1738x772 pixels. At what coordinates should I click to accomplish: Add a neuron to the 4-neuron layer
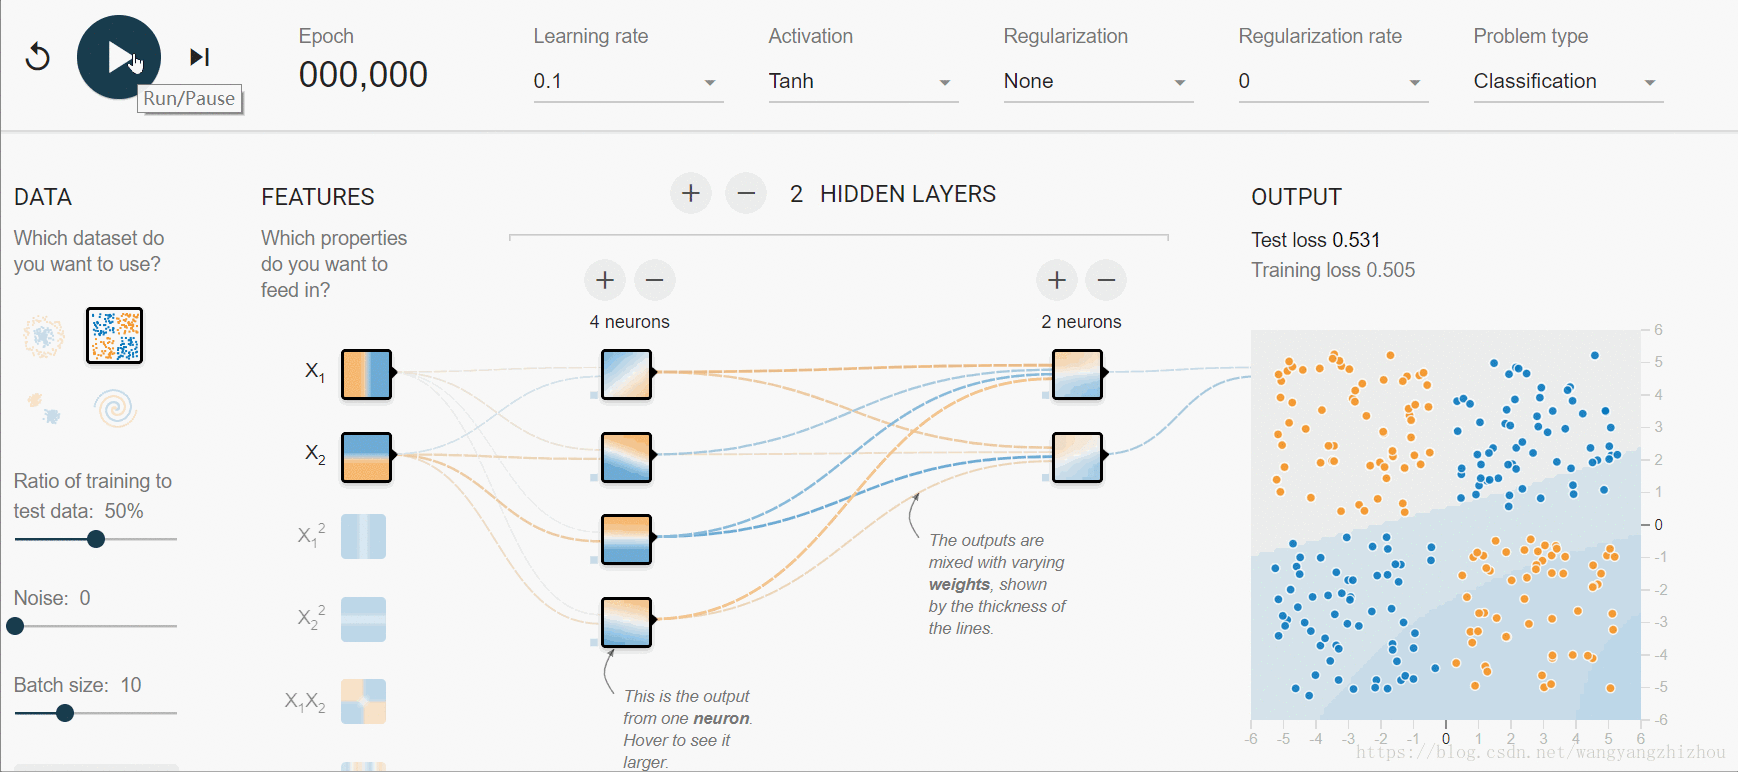tap(605, 280)
